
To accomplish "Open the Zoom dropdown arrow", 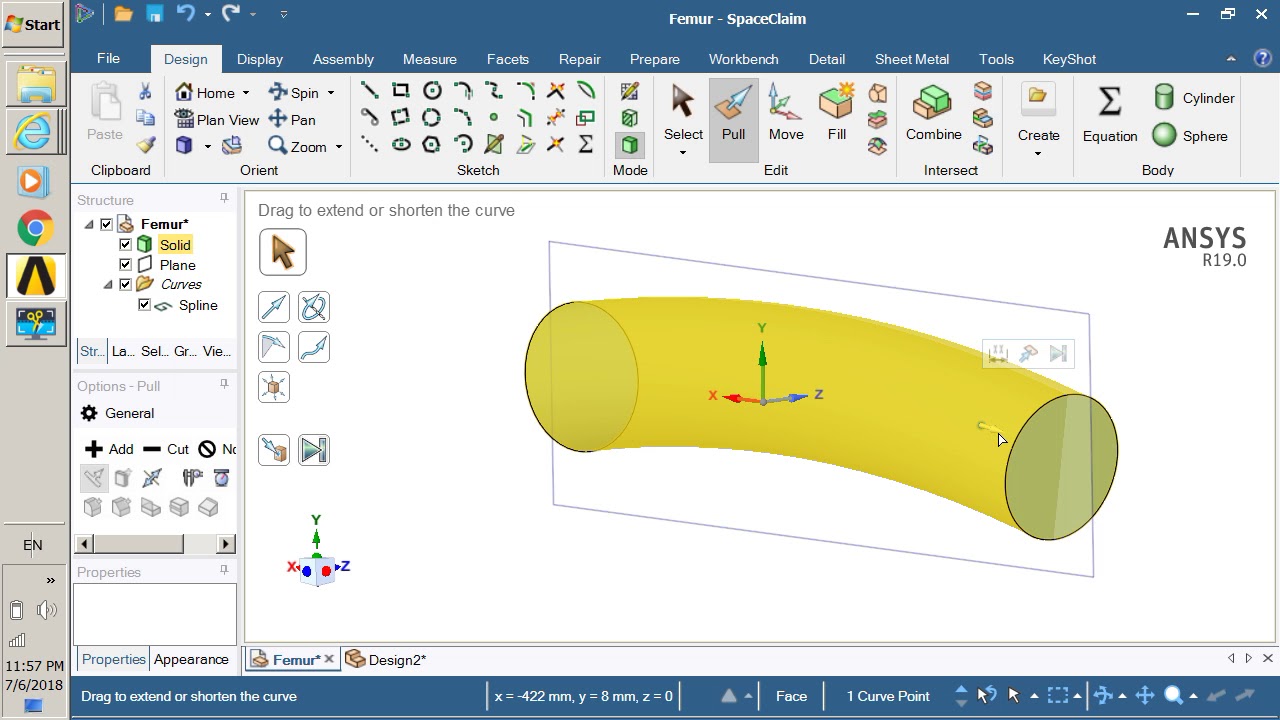I will coord(338,147).
